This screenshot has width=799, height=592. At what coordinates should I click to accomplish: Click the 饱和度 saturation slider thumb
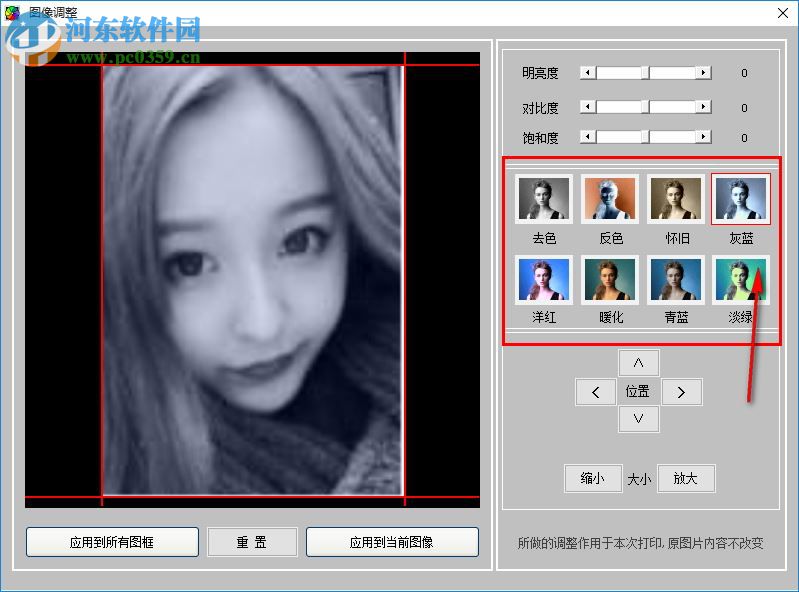coord(645,137)
